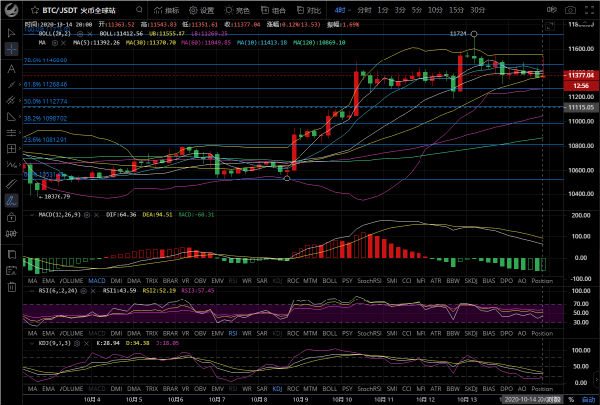Screen dimensions: 600x405
Task: Click the edit drawings icon in sidebar
Action: tap(11, 270)
